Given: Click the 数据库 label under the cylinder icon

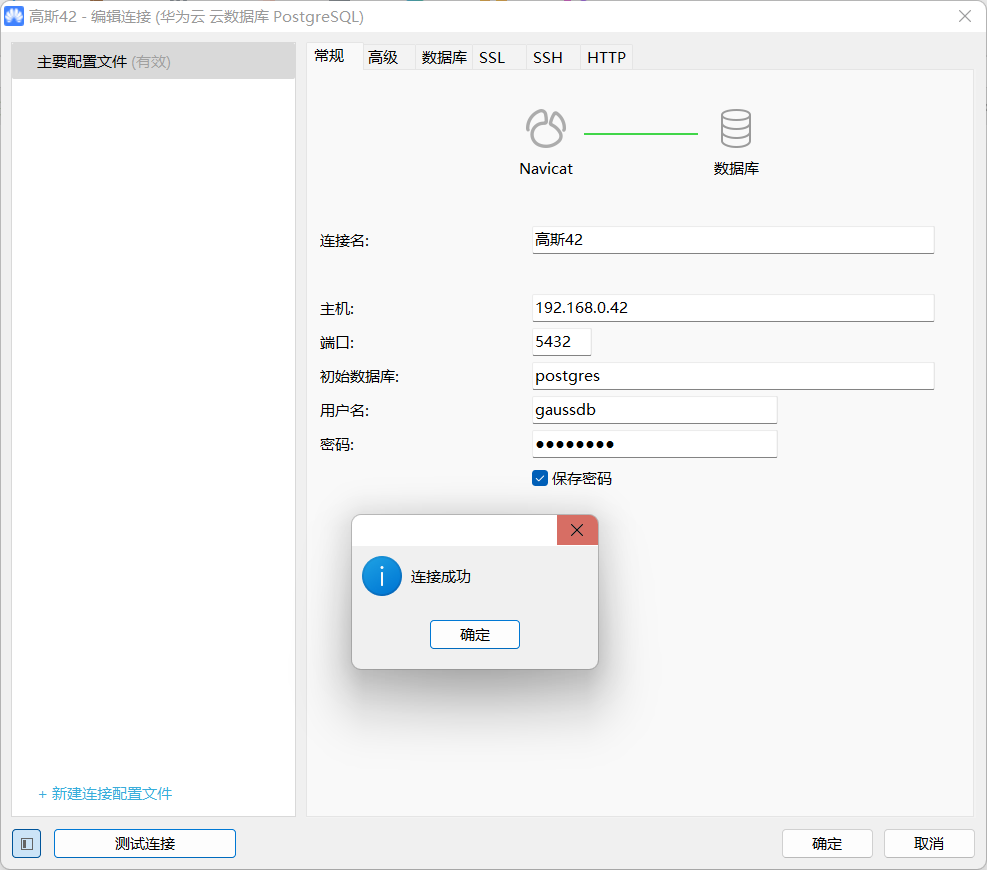Looking at the screenshot, I should [x=736, y=169].
